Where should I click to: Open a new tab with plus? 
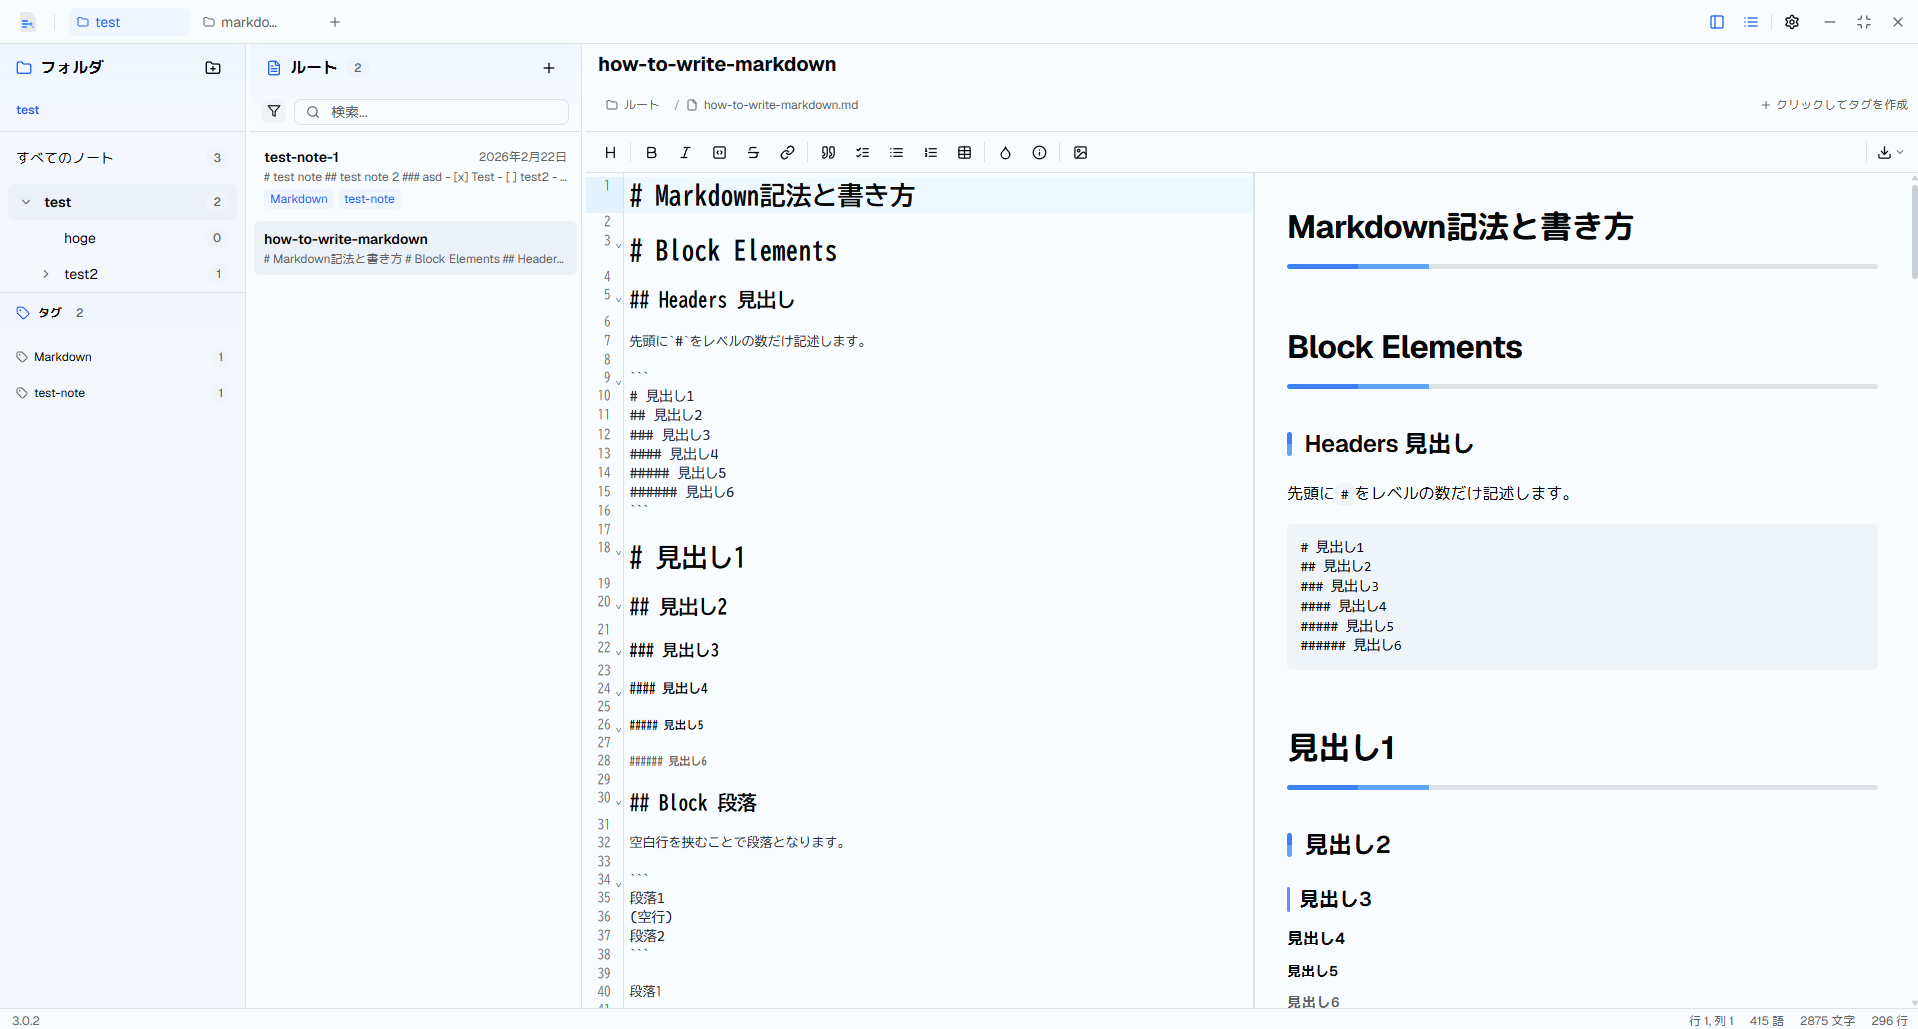point(335,22)
